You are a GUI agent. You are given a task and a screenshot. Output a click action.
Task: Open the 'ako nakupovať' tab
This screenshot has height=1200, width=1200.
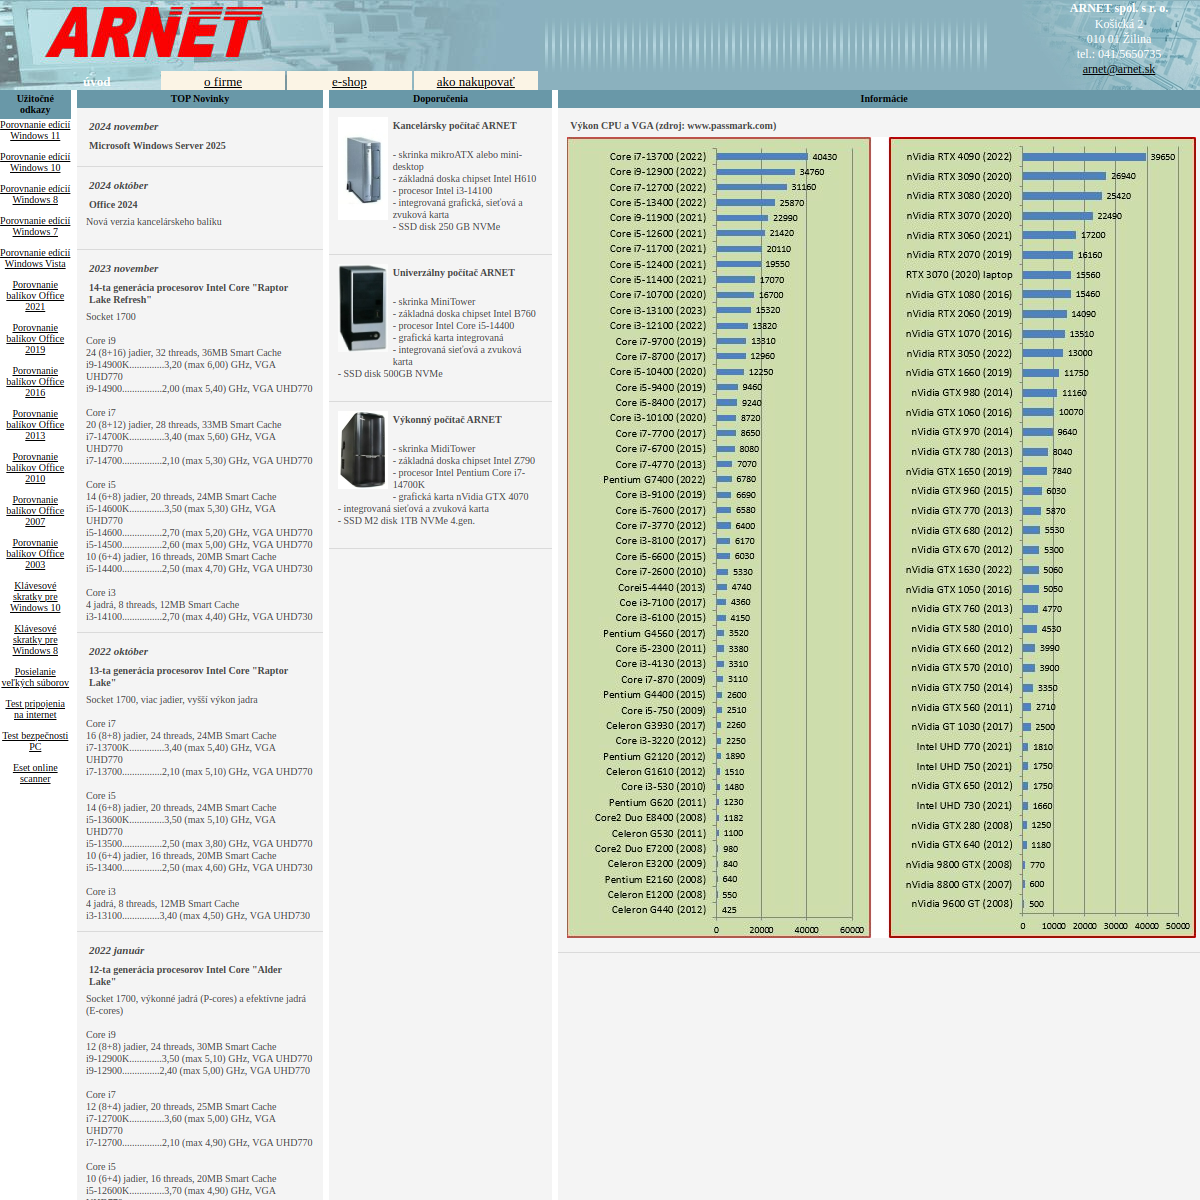476,82
